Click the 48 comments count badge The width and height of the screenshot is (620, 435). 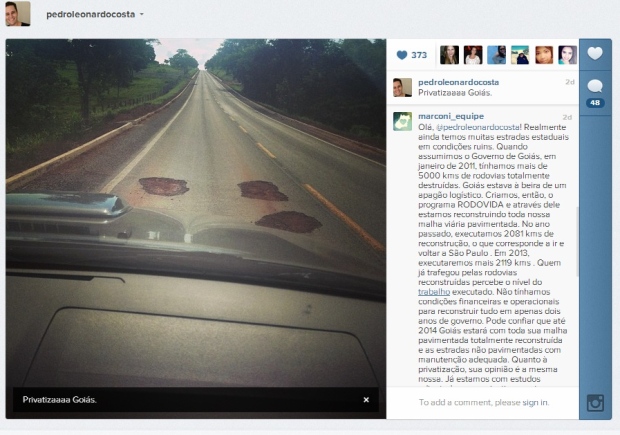595,103
